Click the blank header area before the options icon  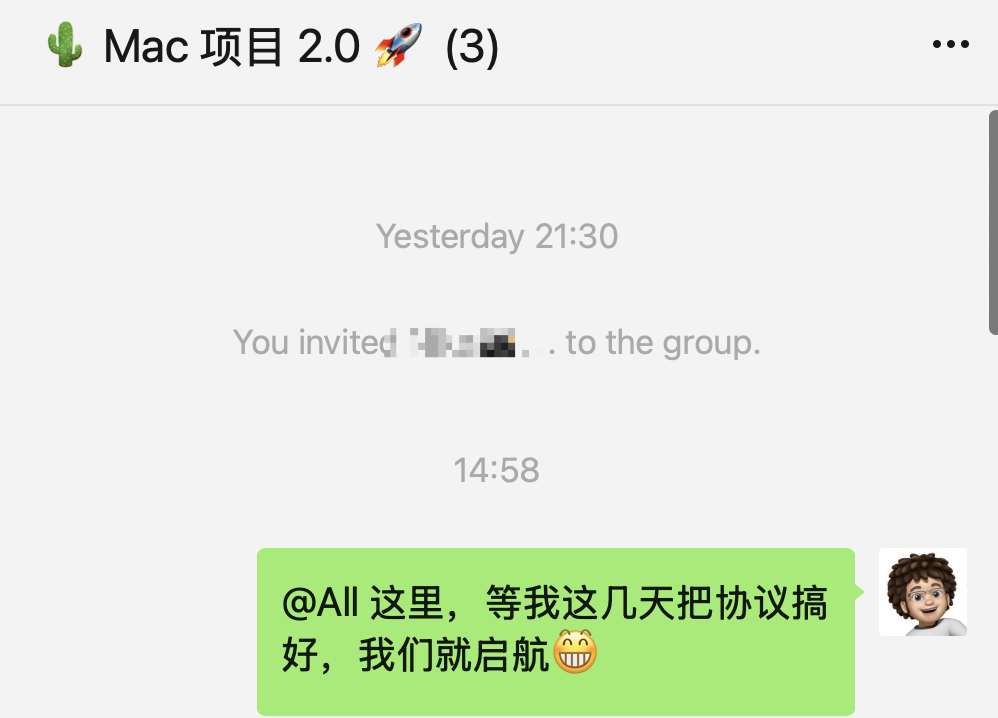click(713, 46)
